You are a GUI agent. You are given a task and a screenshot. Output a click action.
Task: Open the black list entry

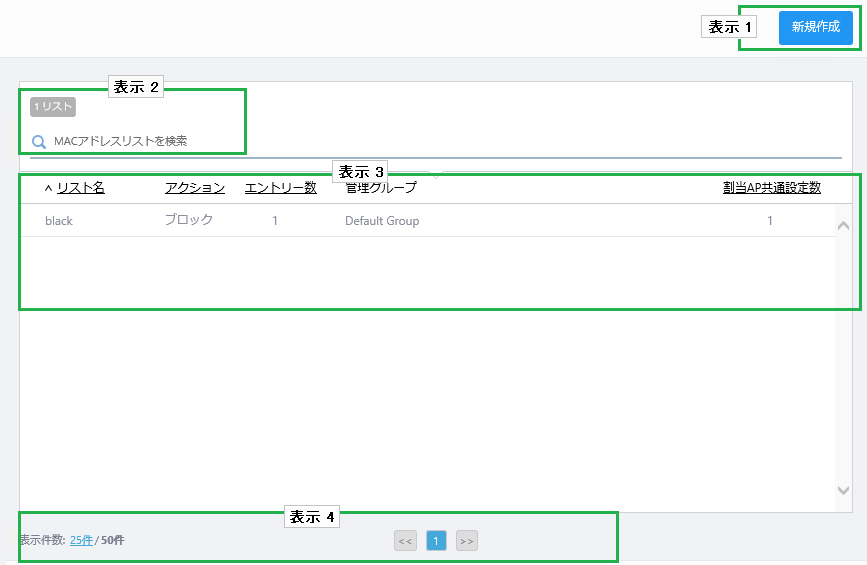(x=59, y=221)
